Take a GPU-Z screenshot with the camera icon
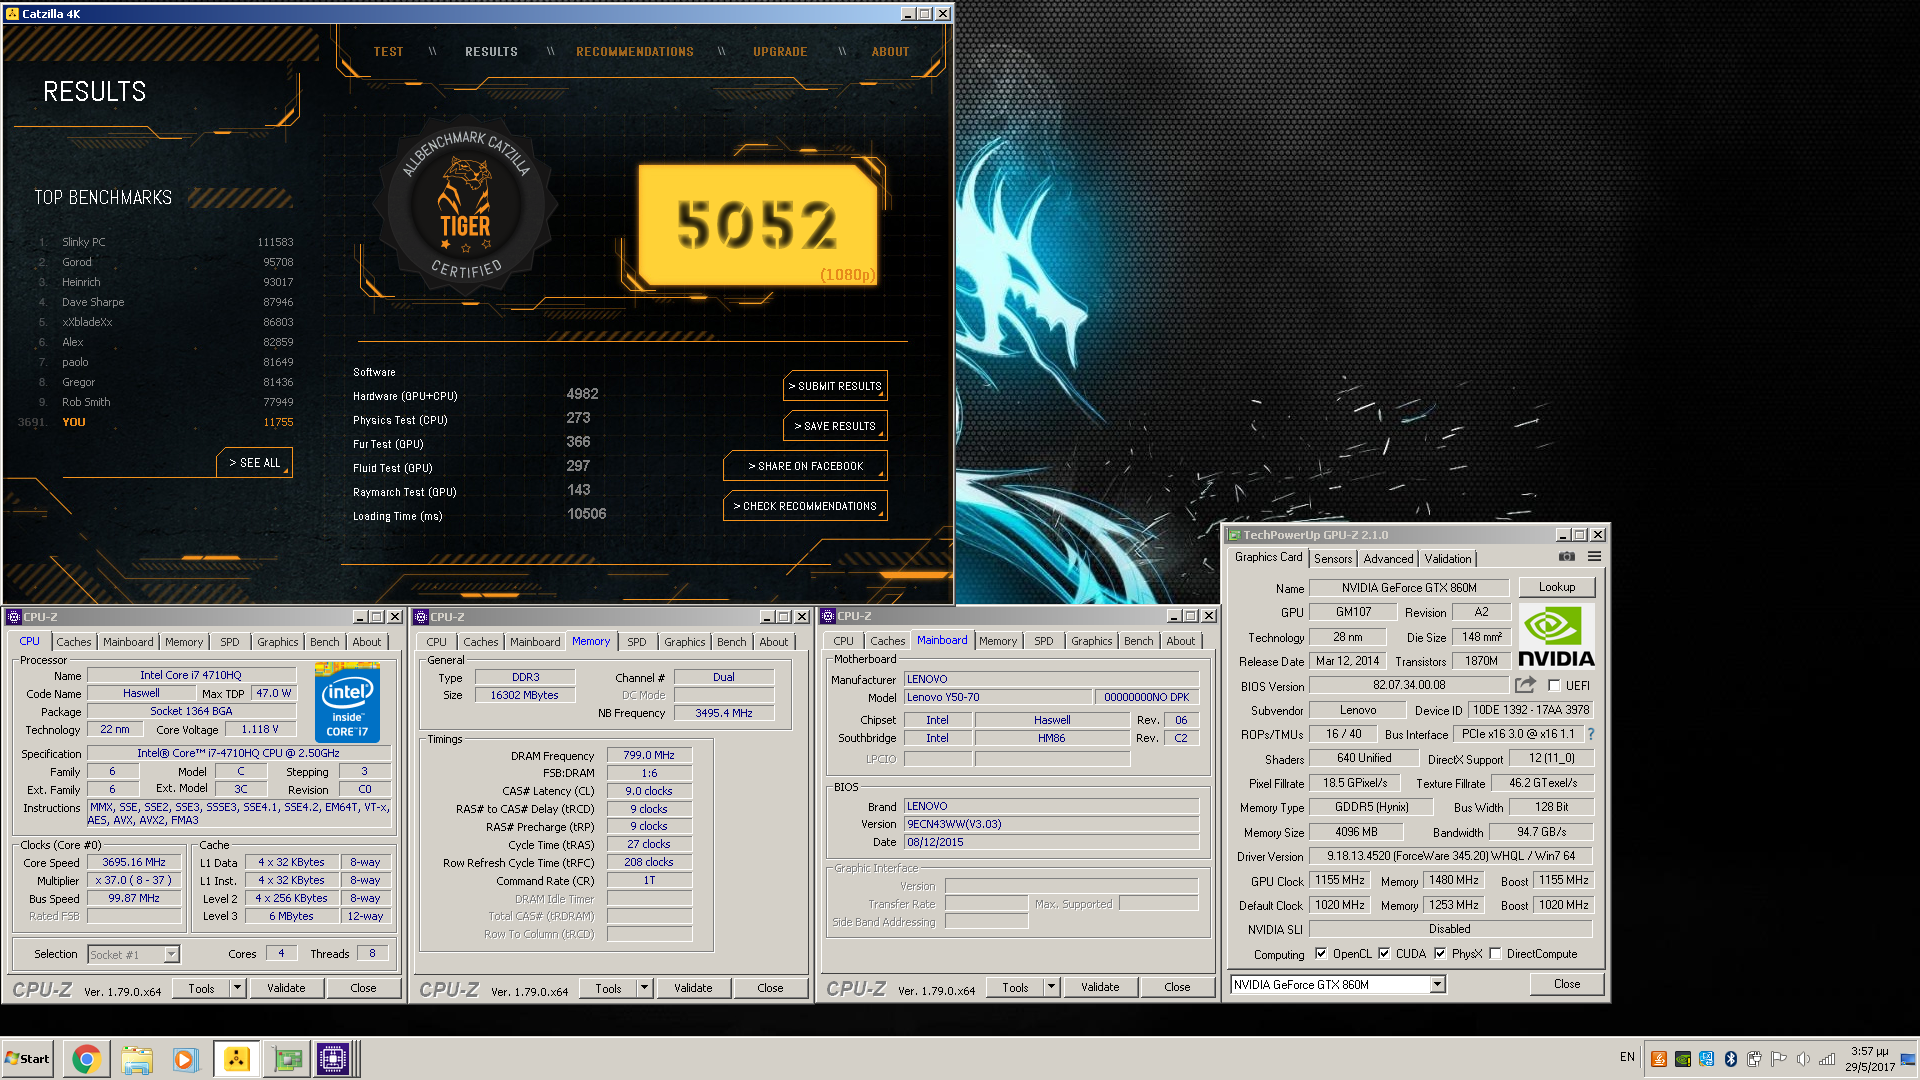 click(1566, 557)
